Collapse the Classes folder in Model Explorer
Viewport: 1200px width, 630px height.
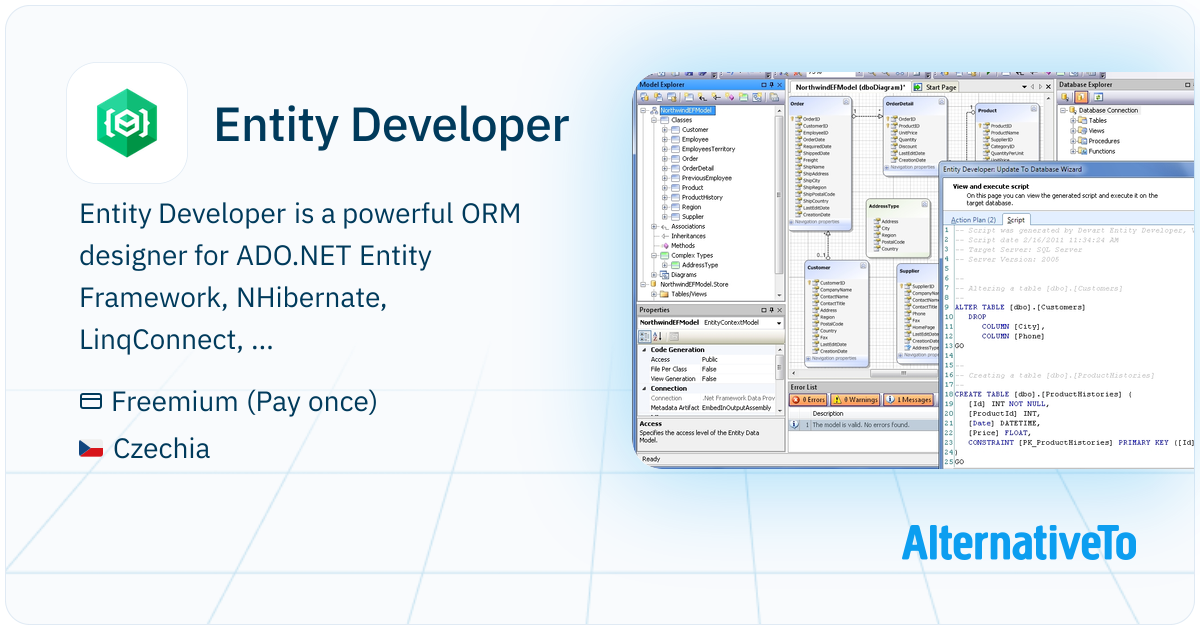(x=653, y=120)
